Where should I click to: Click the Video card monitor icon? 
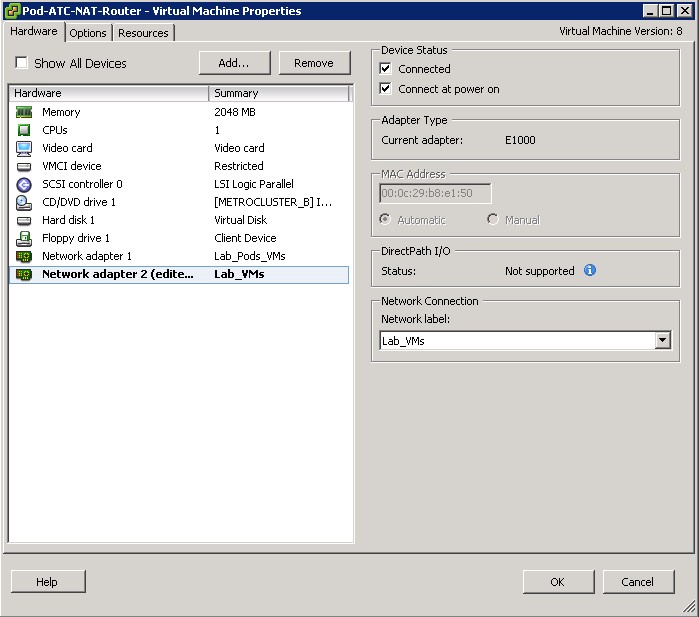coord(24,148)
